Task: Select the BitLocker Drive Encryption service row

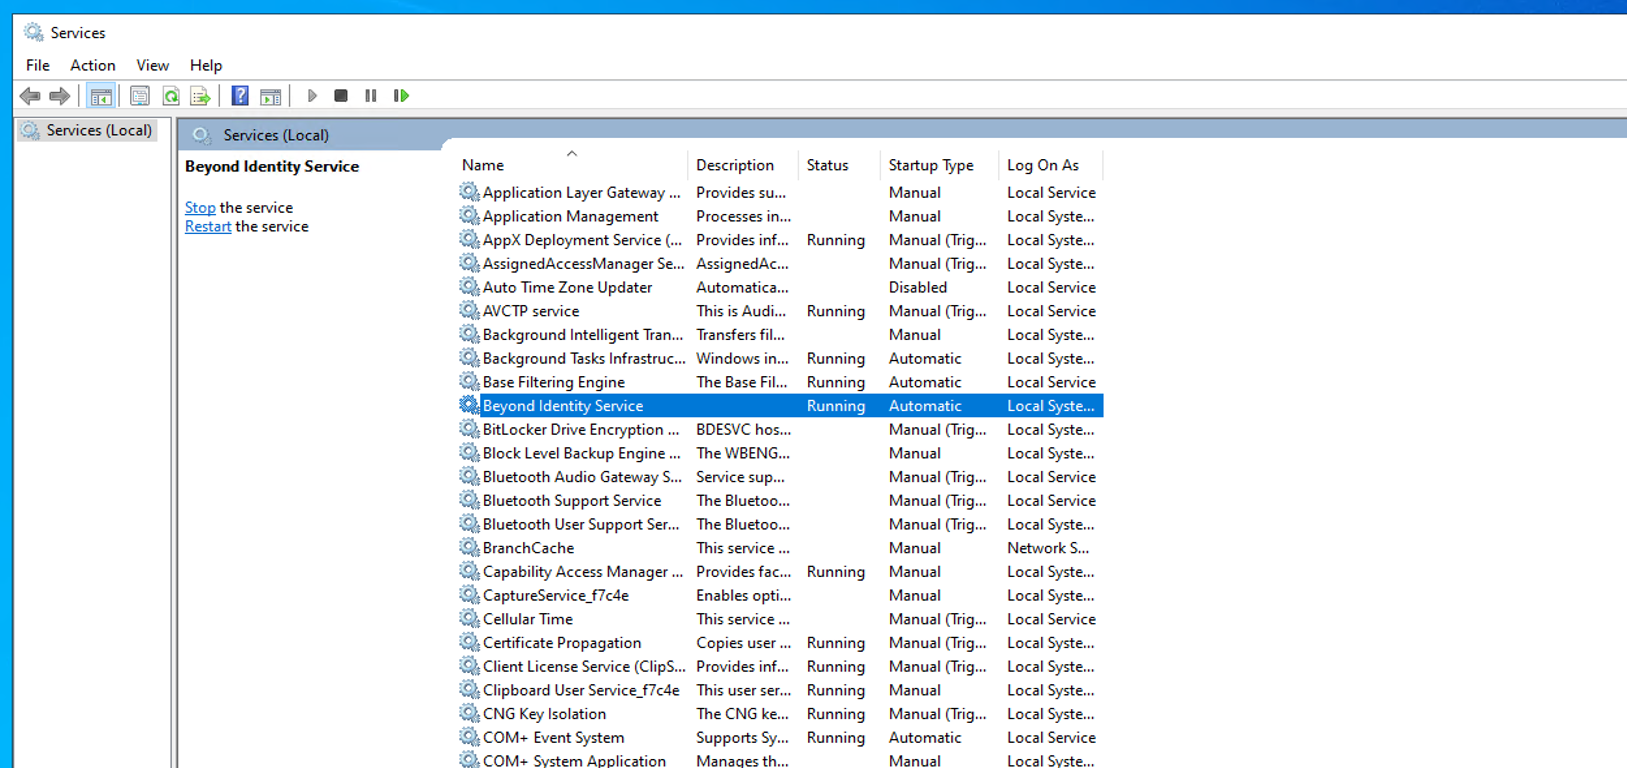Action: 580,430
